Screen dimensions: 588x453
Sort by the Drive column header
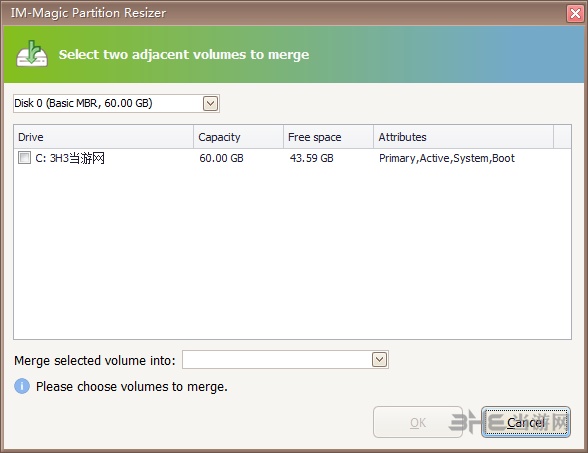[104, 137]
